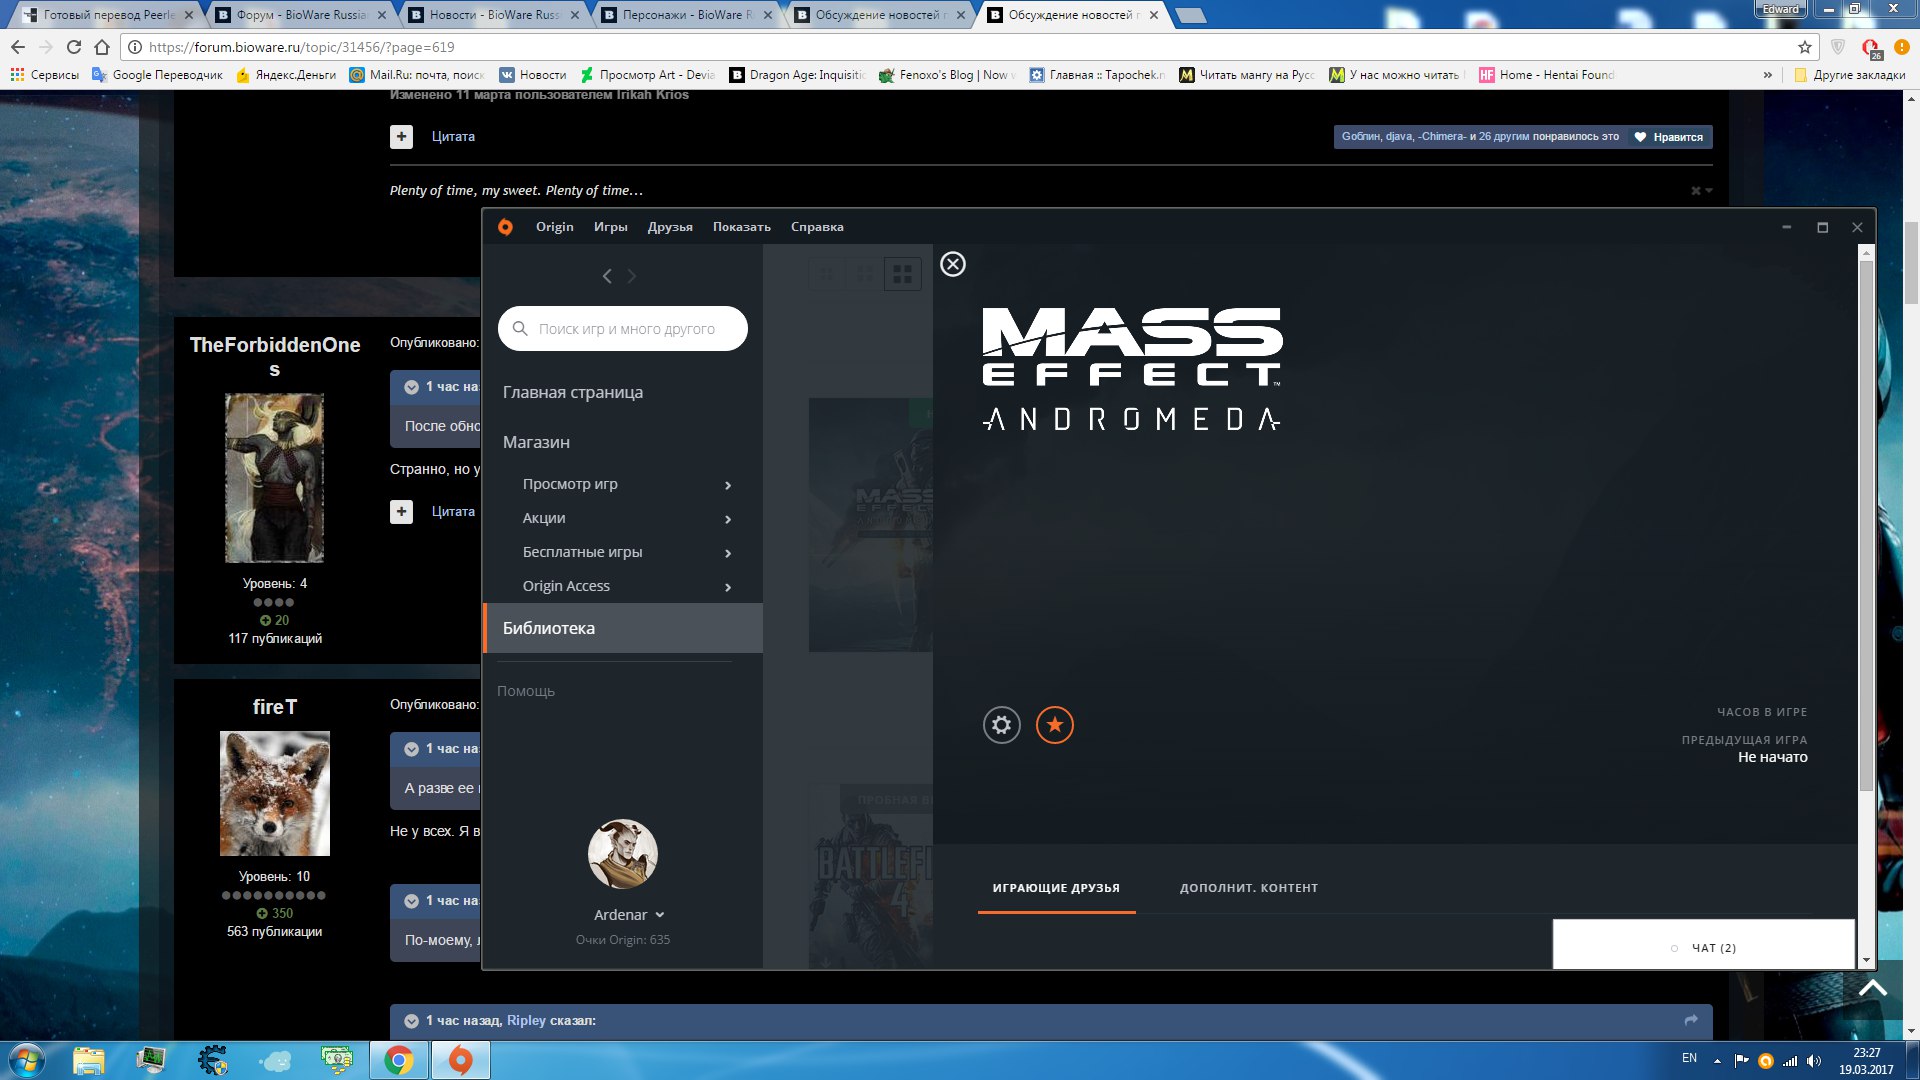Click the TheForbiddenOnes avatar image

(x=274, y=478)
